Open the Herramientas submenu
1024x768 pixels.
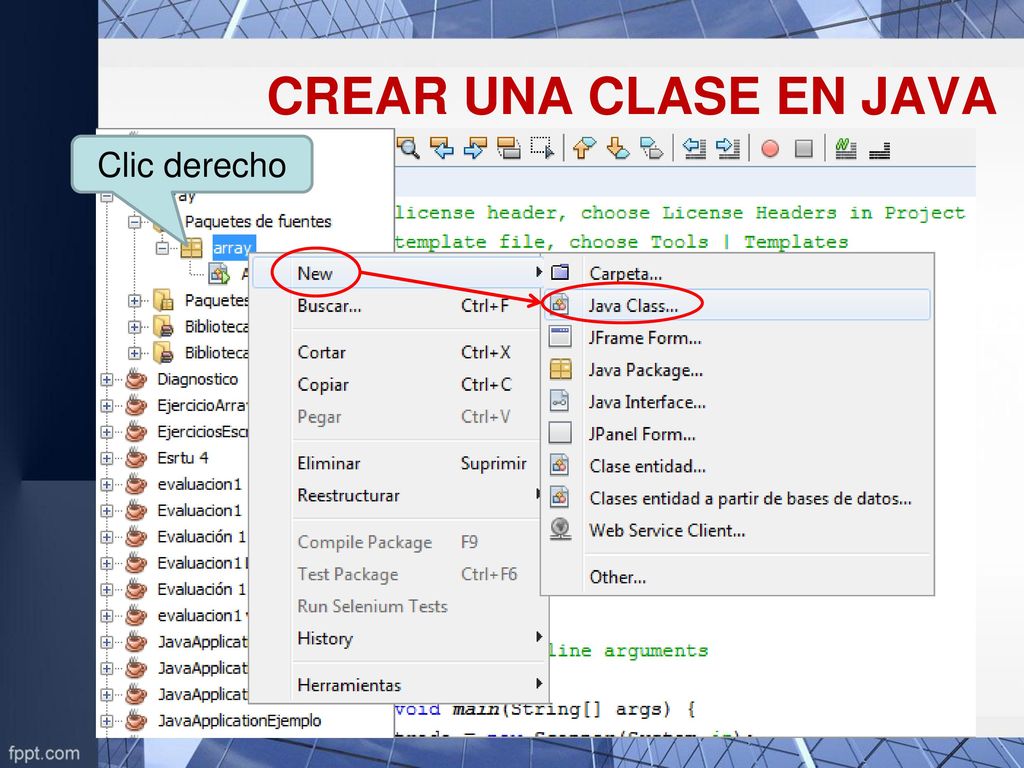point(400,684)
